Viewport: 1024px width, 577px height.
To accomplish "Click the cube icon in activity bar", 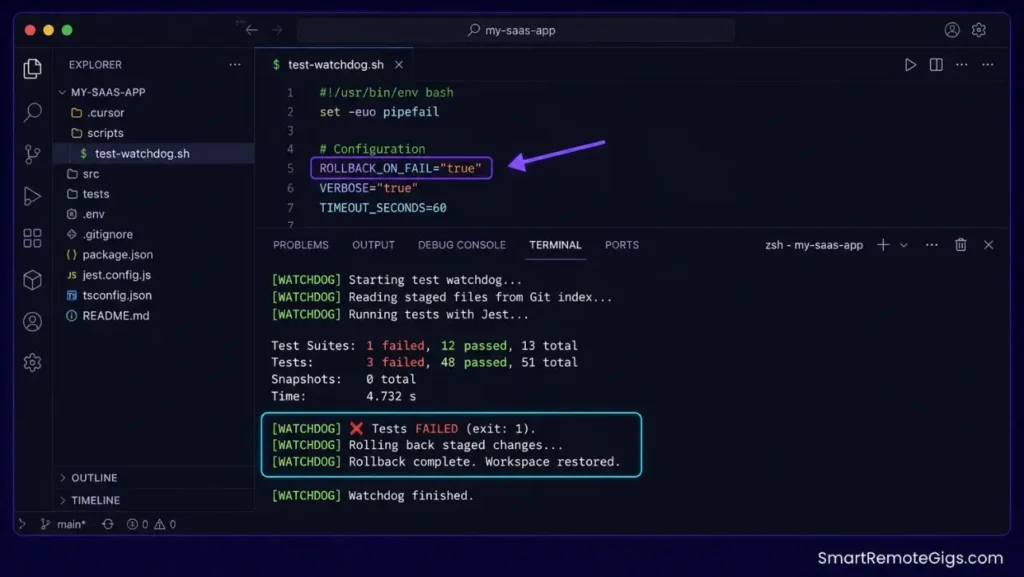I will (x=32, y=279).
